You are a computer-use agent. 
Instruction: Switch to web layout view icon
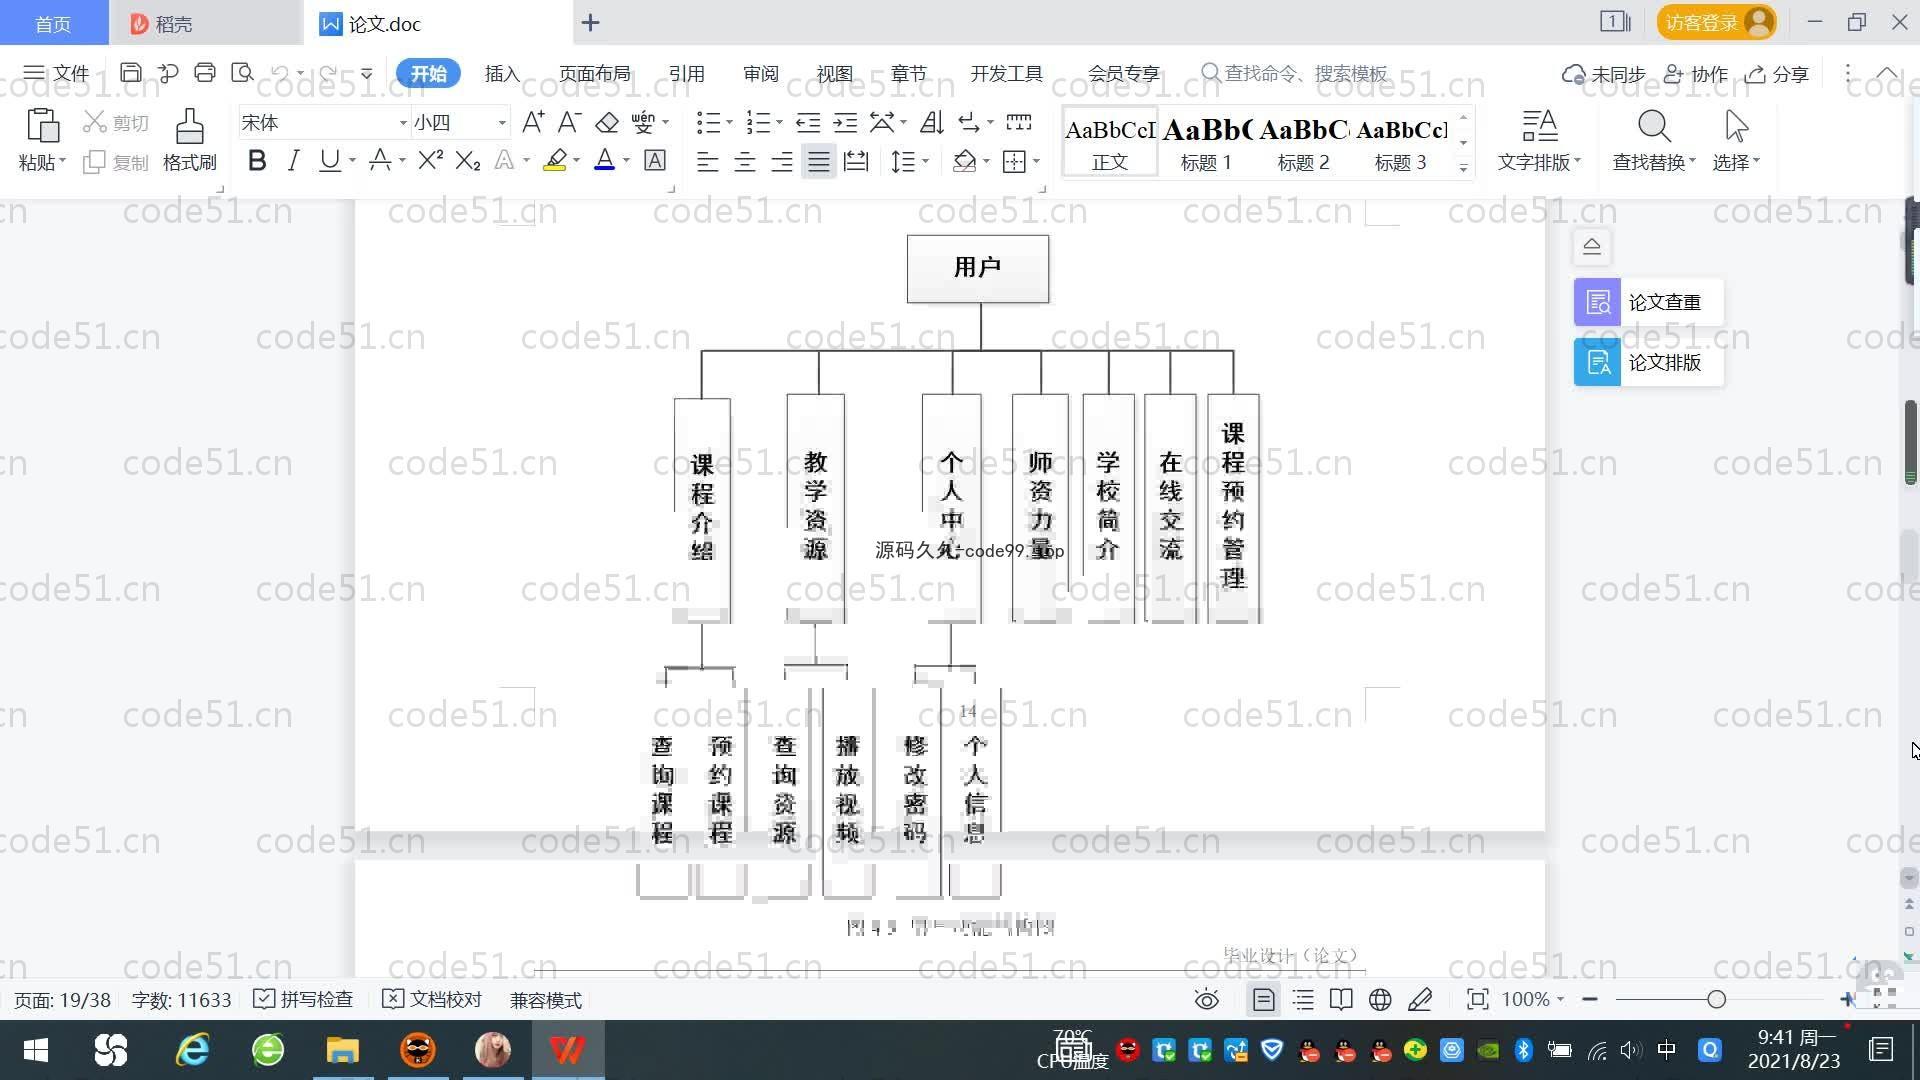pyautogui.click(x=1380, y=1000)
